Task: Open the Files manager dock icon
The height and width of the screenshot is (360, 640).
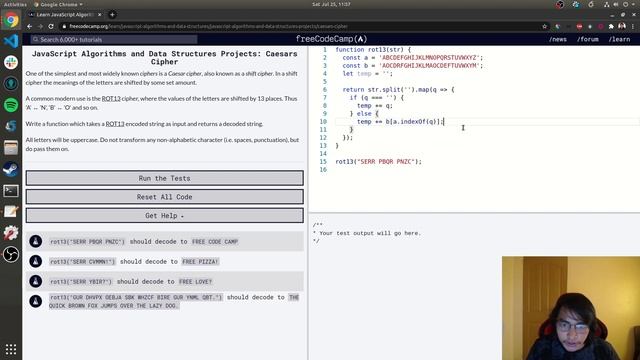Action: pyautogui.click(x=11, y=147)
